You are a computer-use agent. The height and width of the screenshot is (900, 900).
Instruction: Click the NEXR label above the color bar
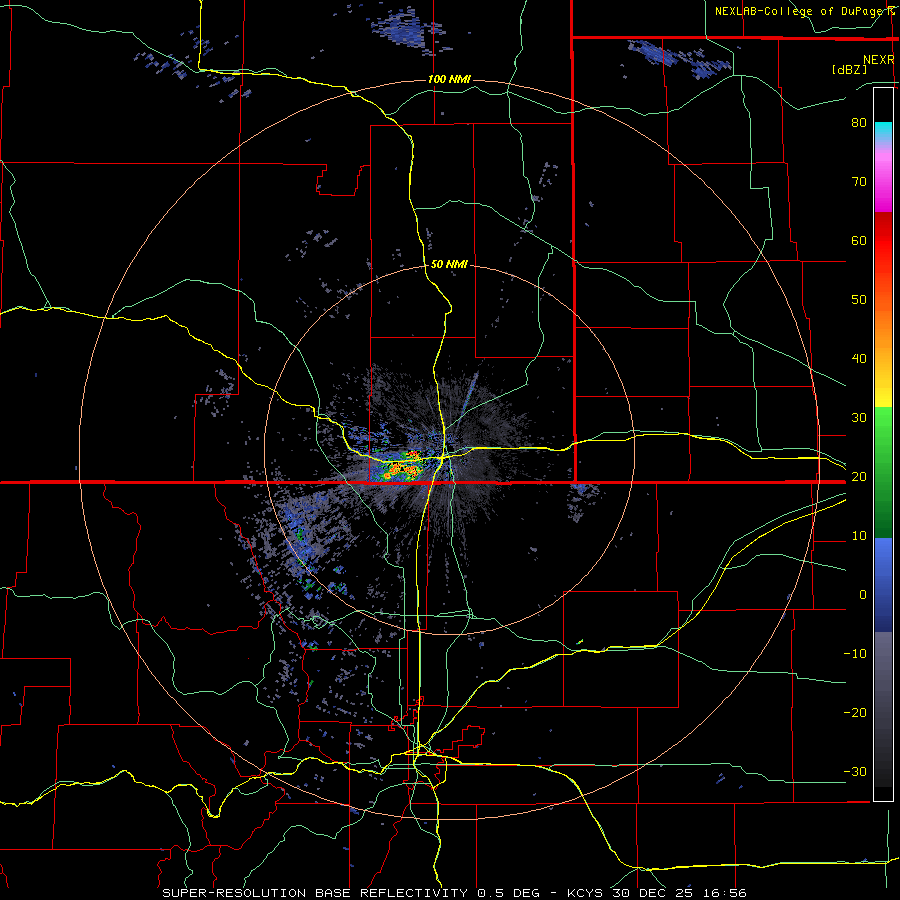878,60
